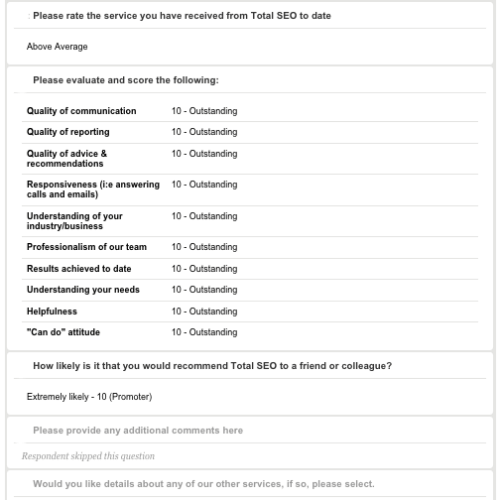Image resolution: width=500 pixels, height=500 pixels.
Task: Select the Helpfulness row label
Action: pyautogui.click(x=52, y=311)
